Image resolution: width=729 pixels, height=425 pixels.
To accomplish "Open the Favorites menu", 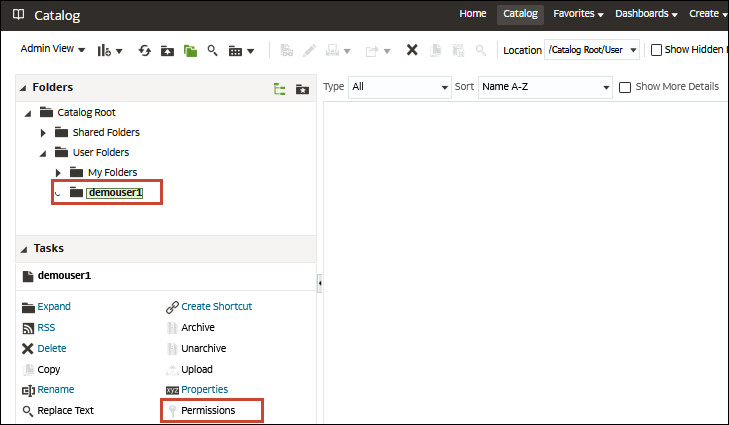I will 578,13.
